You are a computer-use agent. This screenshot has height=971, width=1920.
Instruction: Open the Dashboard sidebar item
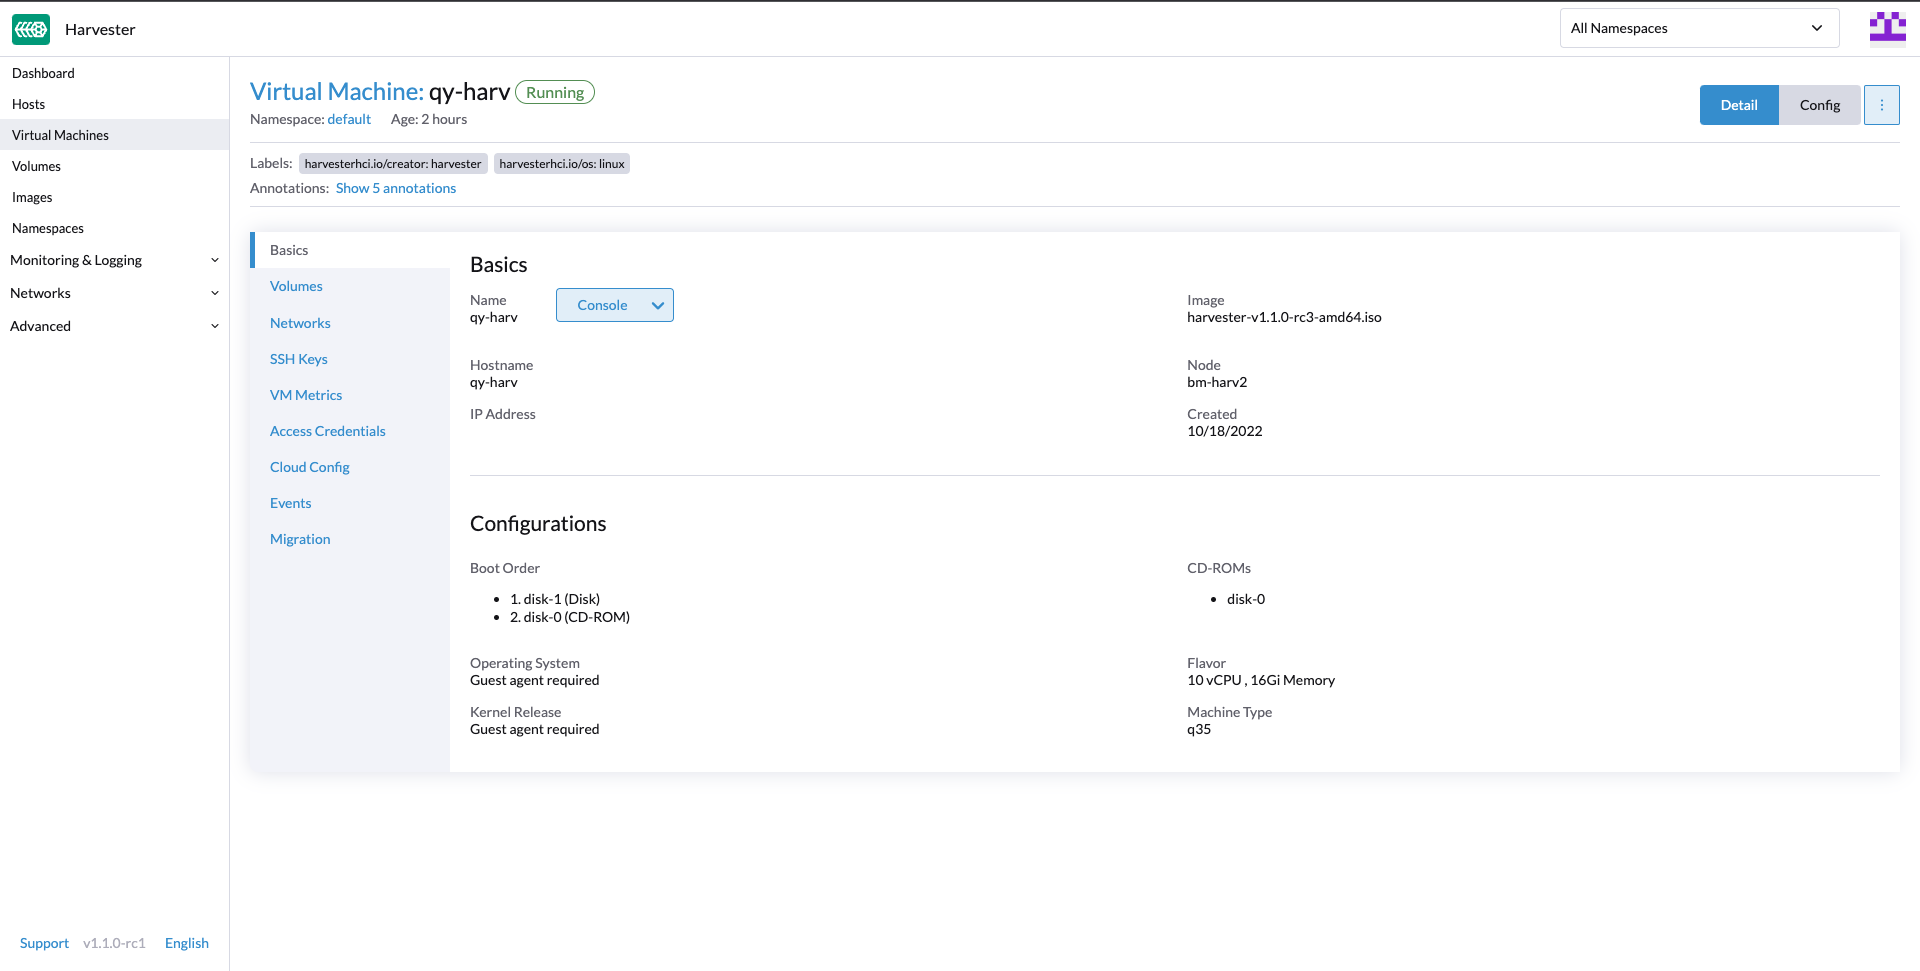pyautogui.click(x=43, y=72)
